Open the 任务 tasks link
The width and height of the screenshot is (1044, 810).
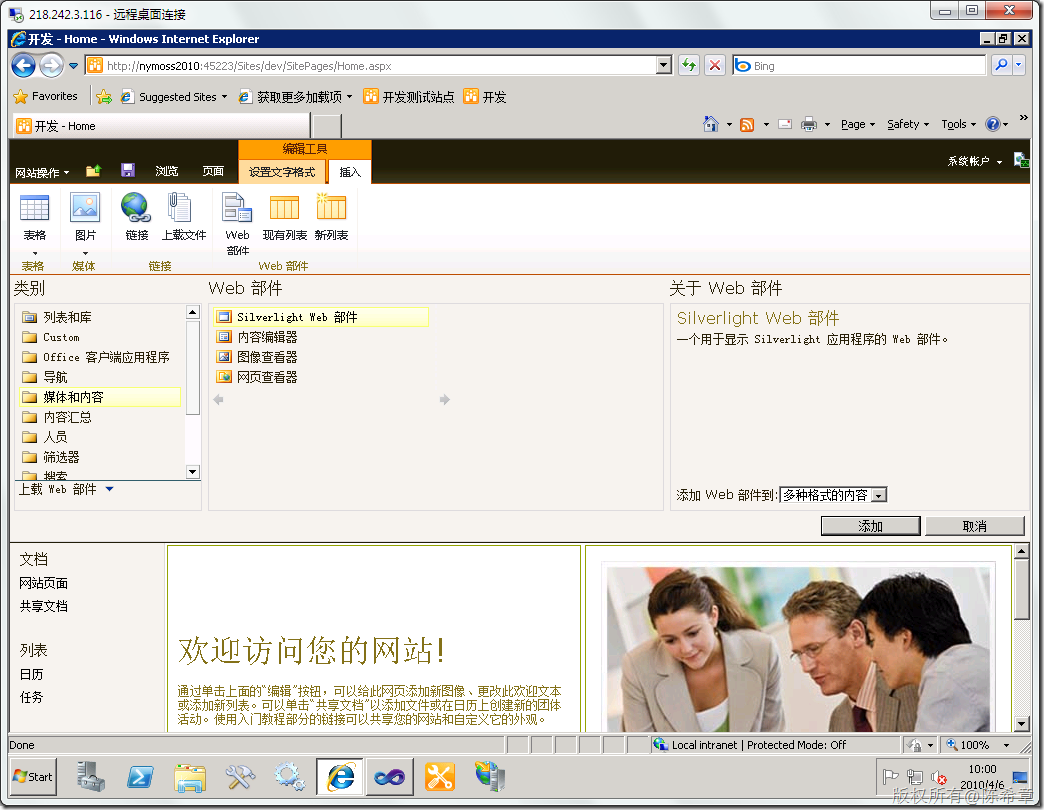point(31,697)
